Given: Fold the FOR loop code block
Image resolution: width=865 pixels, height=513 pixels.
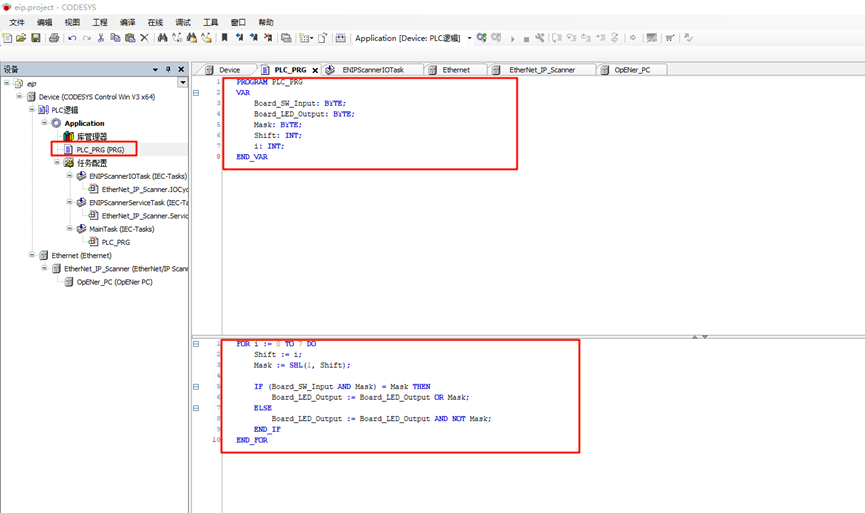Looking at the screenshot, I should 196,344.
